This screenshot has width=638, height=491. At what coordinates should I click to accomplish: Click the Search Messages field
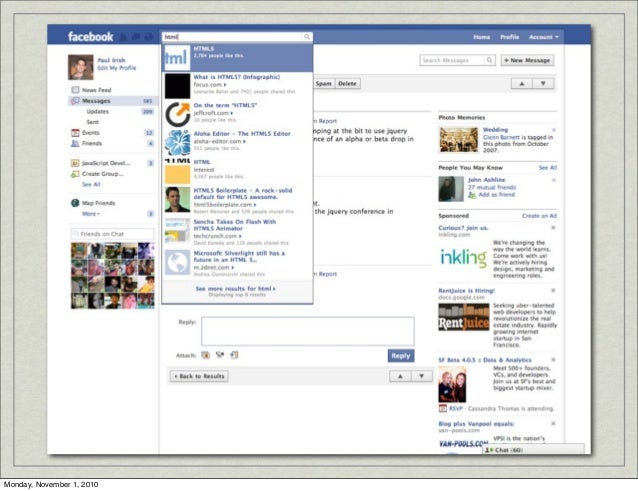pos(453,60)
